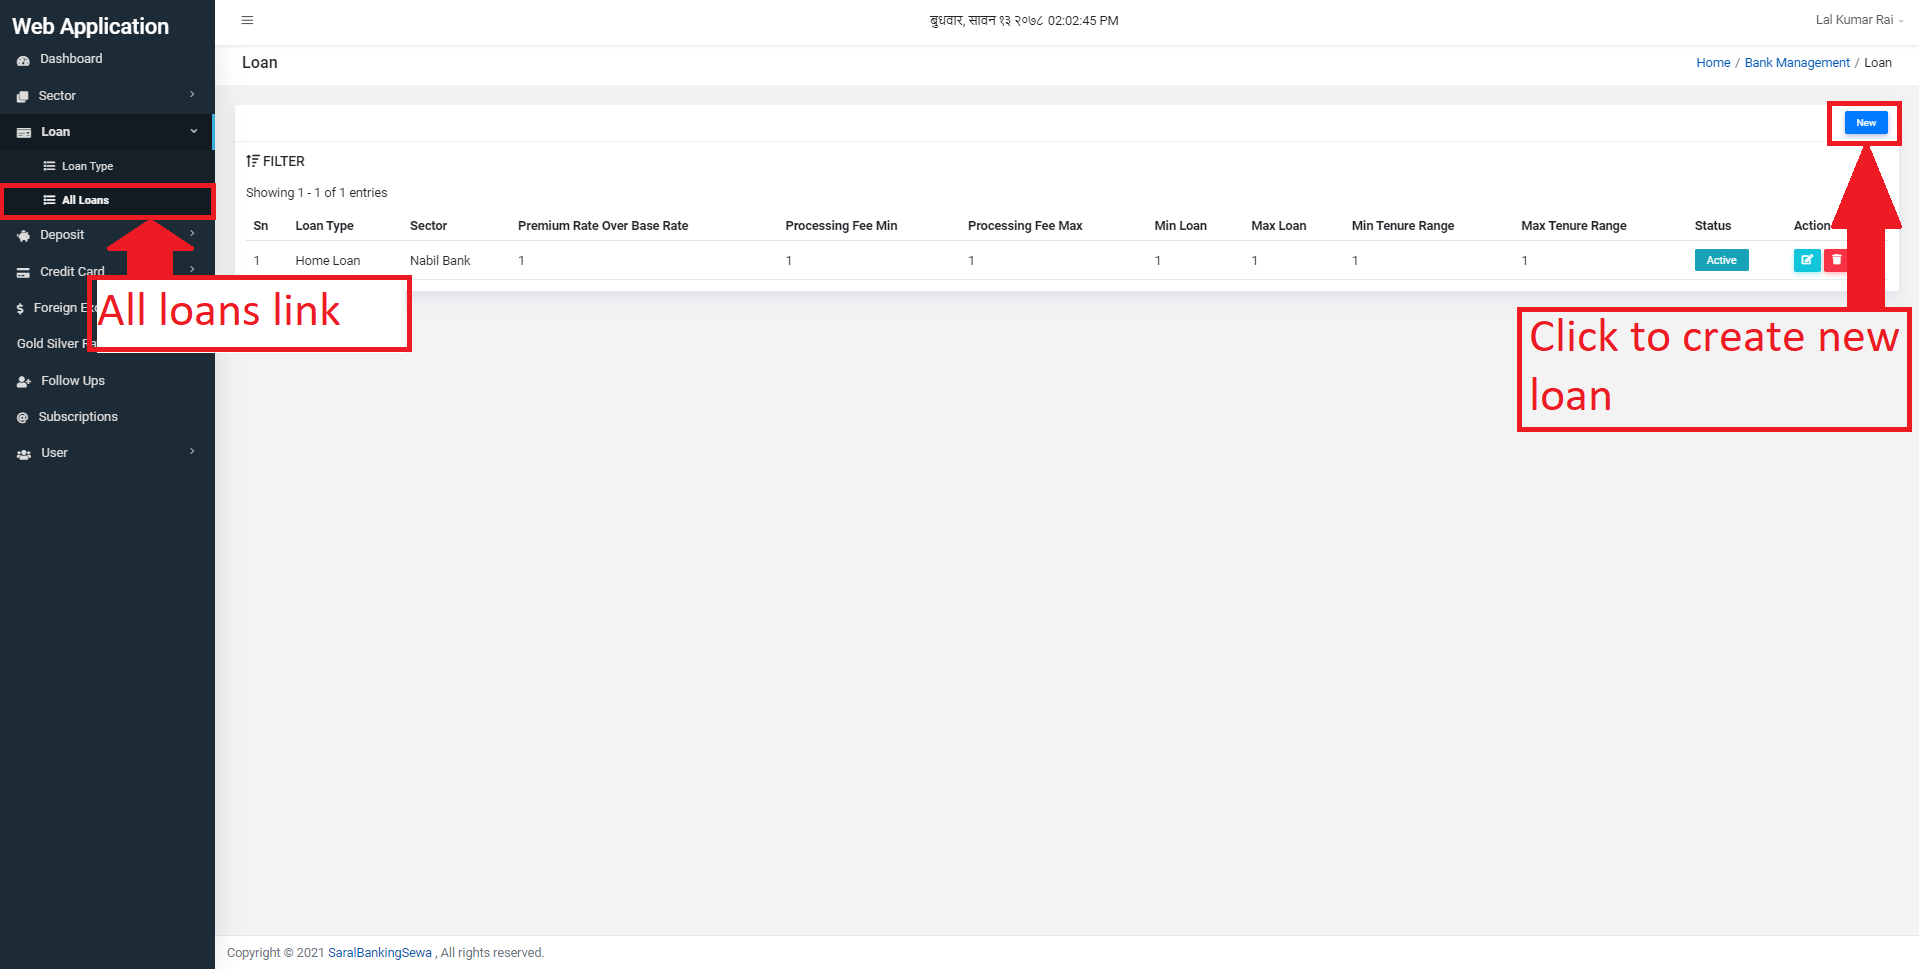The width and height of the screenshot is (1919, 969).
Task: Click the User group icon in sidebar
Action: [x=24, y=454]
